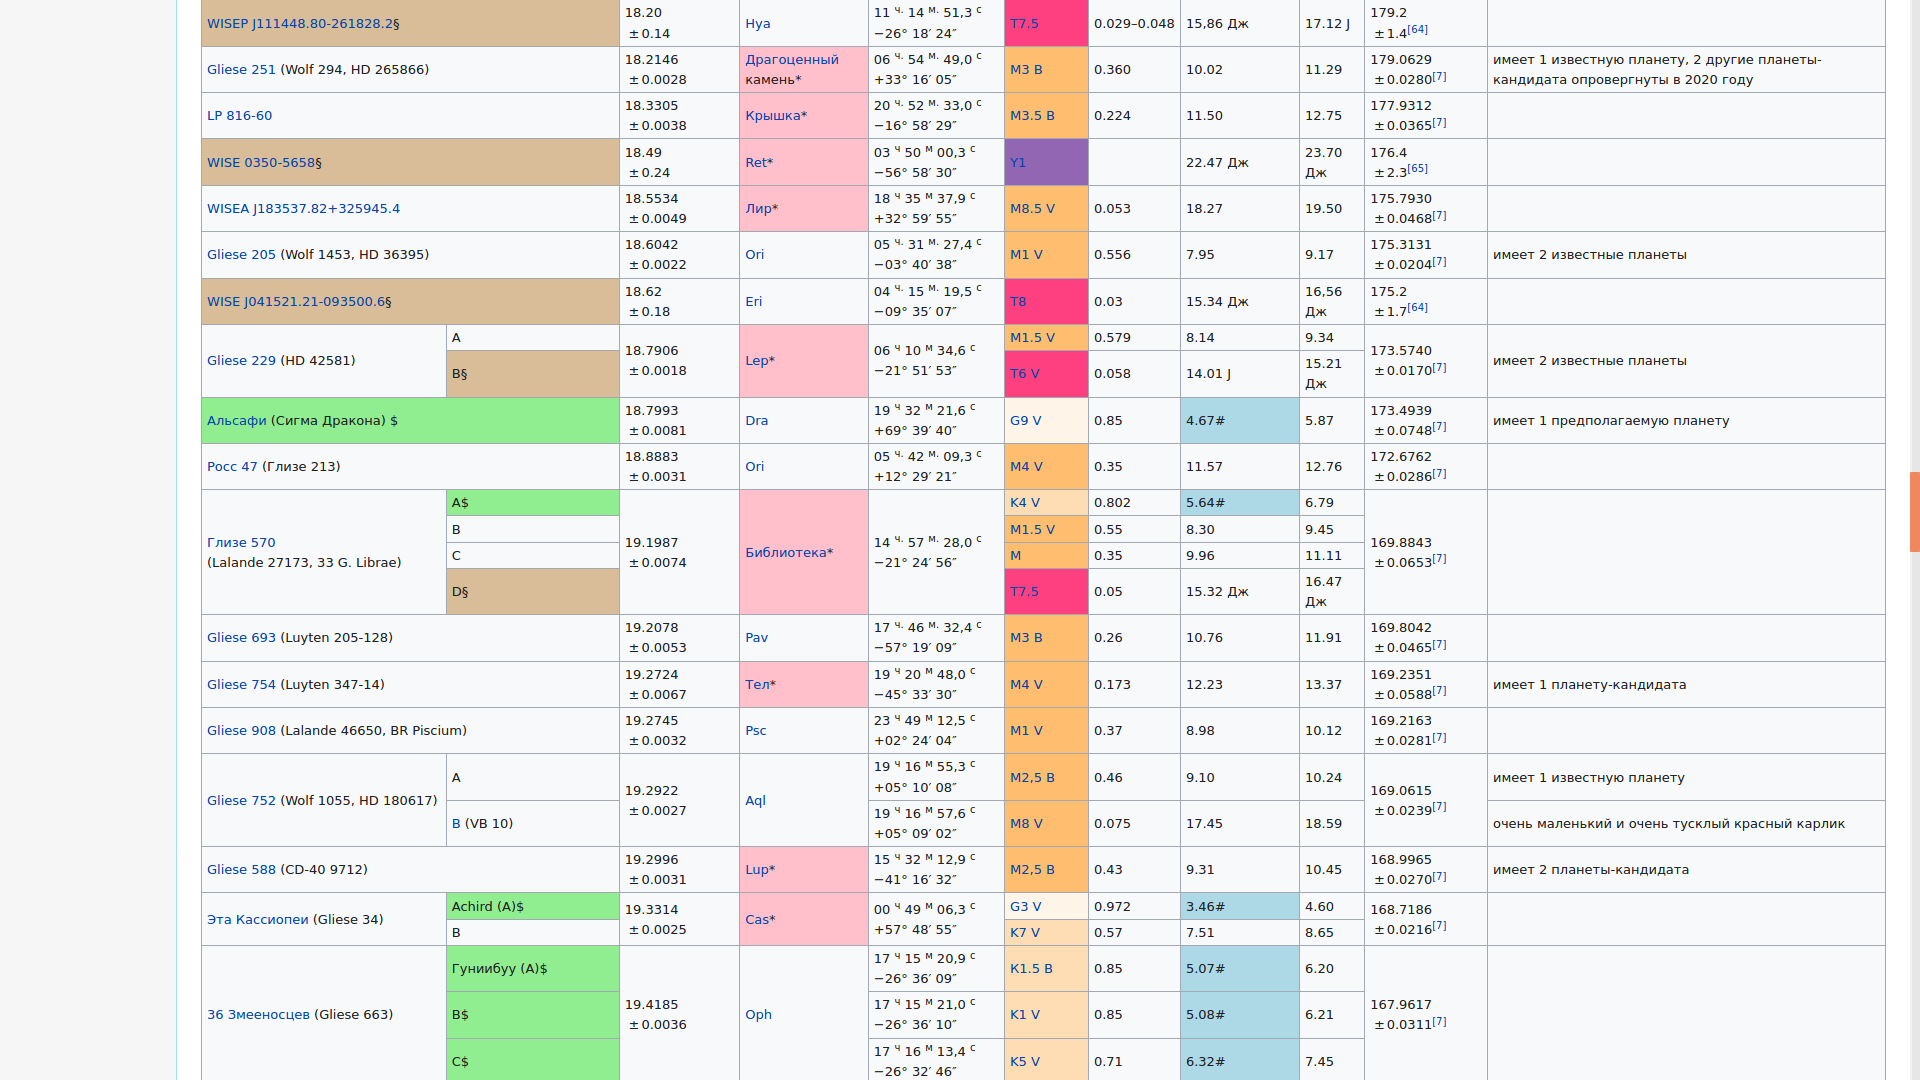1920x1080 pixels.
Task: Open the K5 V spectral class link
Action: [x=1025, y=1062]
